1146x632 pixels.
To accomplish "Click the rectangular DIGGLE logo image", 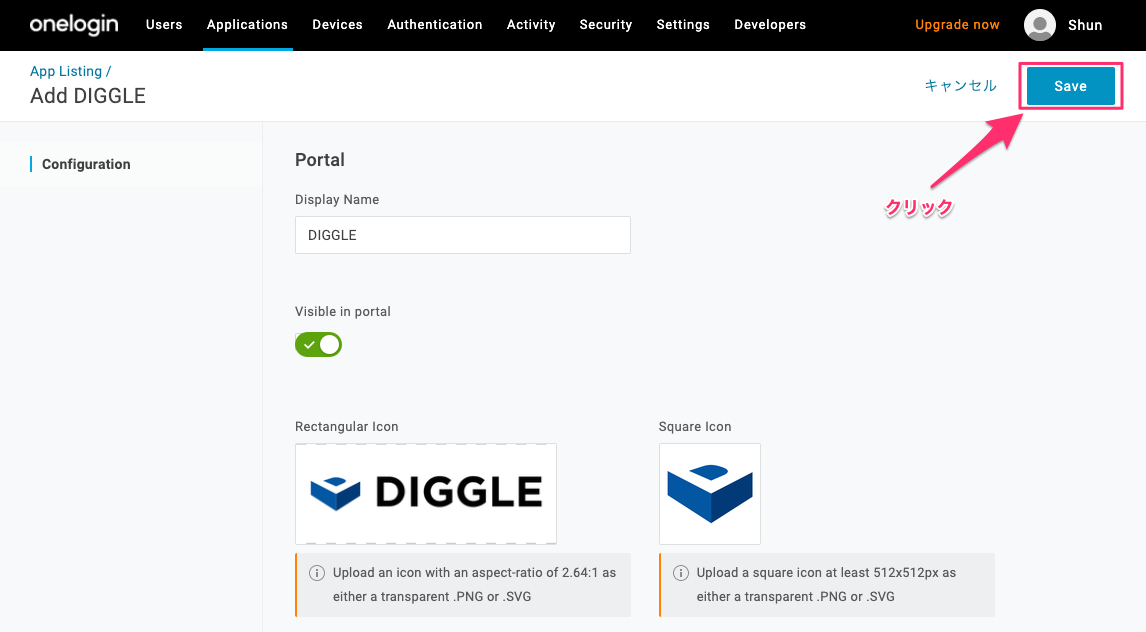I will (426, 493).
